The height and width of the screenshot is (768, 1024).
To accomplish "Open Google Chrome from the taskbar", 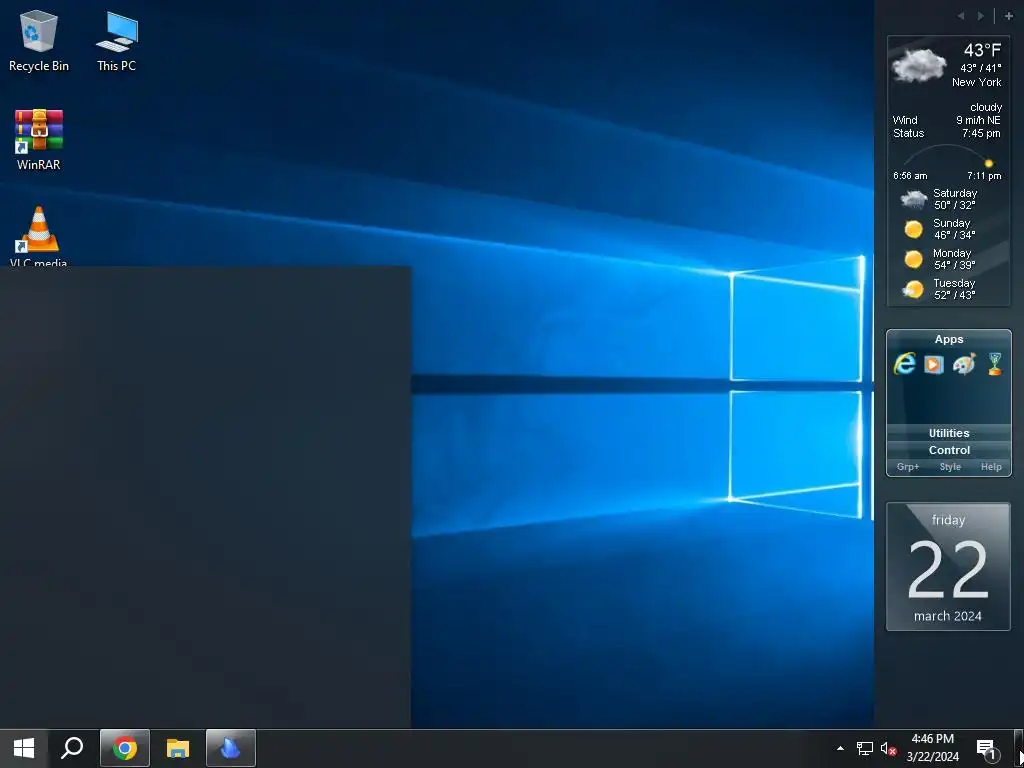I will click(x=125, y=748).
